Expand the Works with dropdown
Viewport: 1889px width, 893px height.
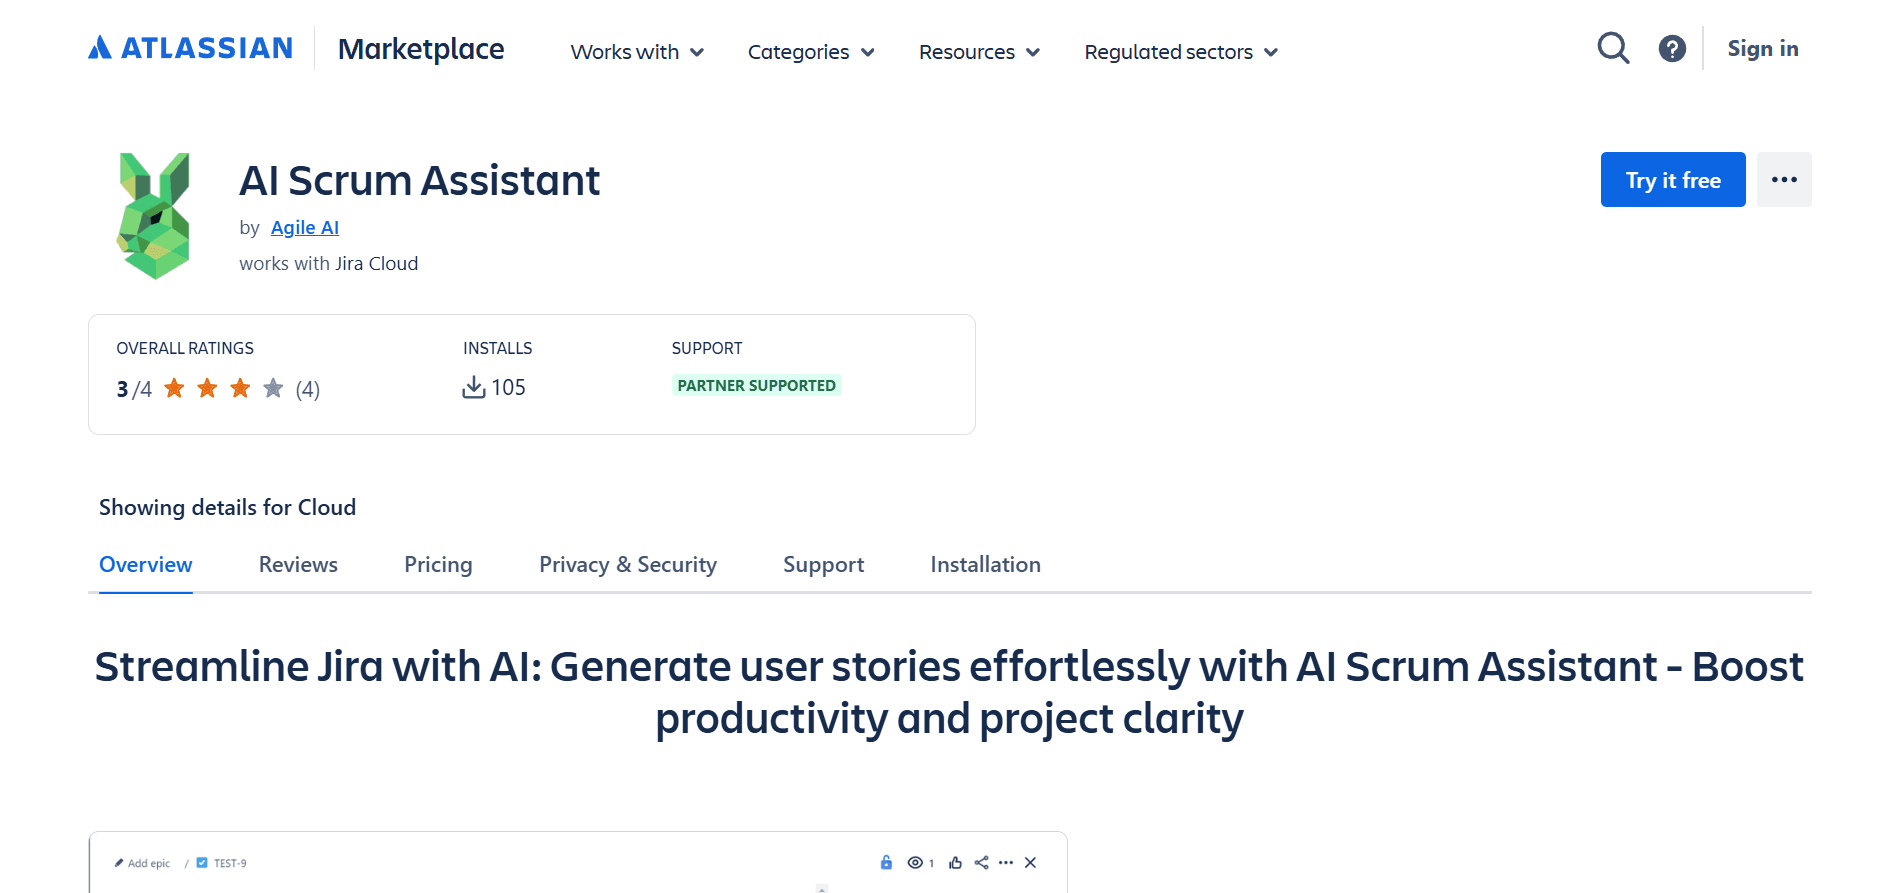click(636, 52)
